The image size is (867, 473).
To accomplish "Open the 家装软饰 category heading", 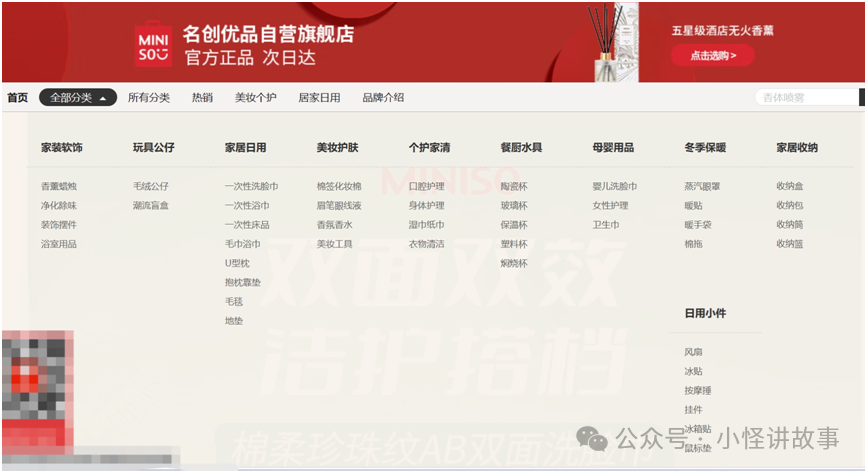I will (x=62, y=147).
